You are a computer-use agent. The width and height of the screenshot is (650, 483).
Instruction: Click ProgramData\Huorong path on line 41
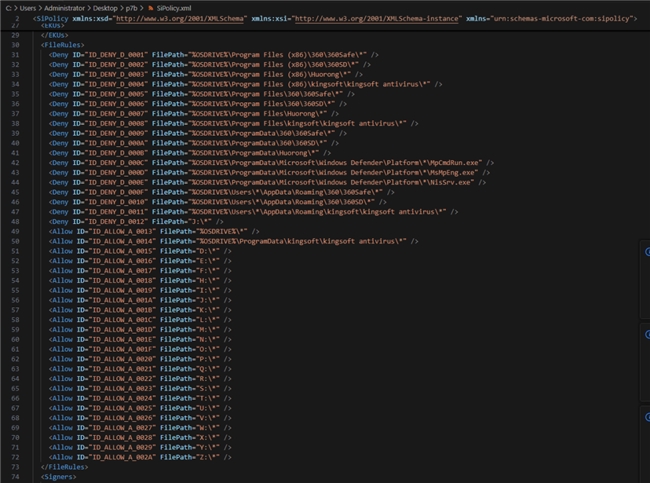click(x=254, y=153)
